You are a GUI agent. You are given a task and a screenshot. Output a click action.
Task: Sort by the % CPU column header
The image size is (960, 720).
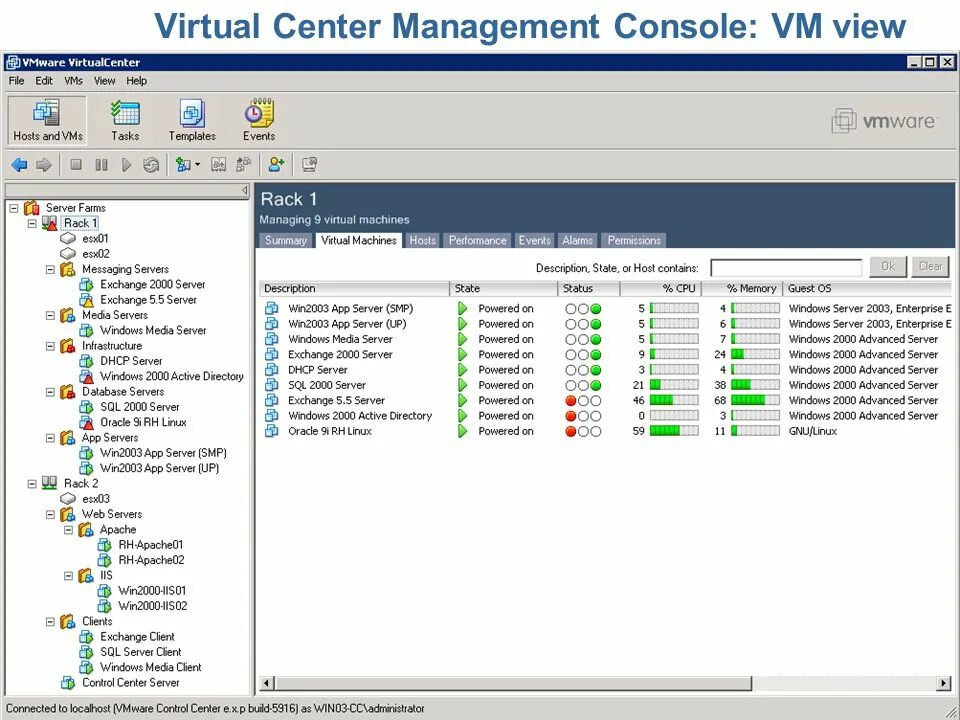tap(660, 288)
